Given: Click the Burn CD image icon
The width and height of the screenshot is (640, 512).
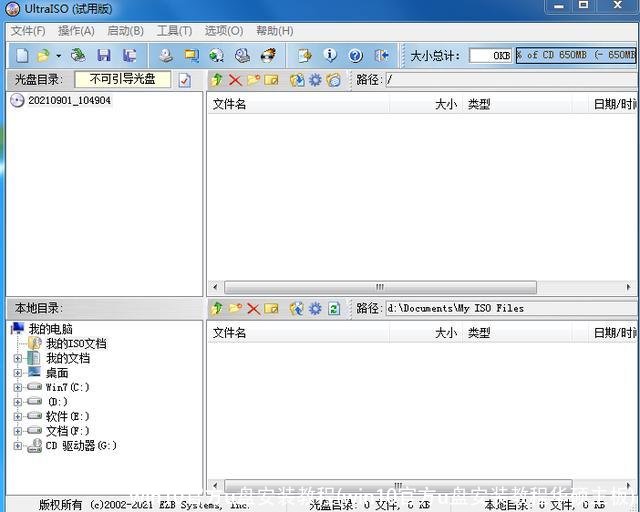Looking at the screenshot, I should tap(268, 56).
